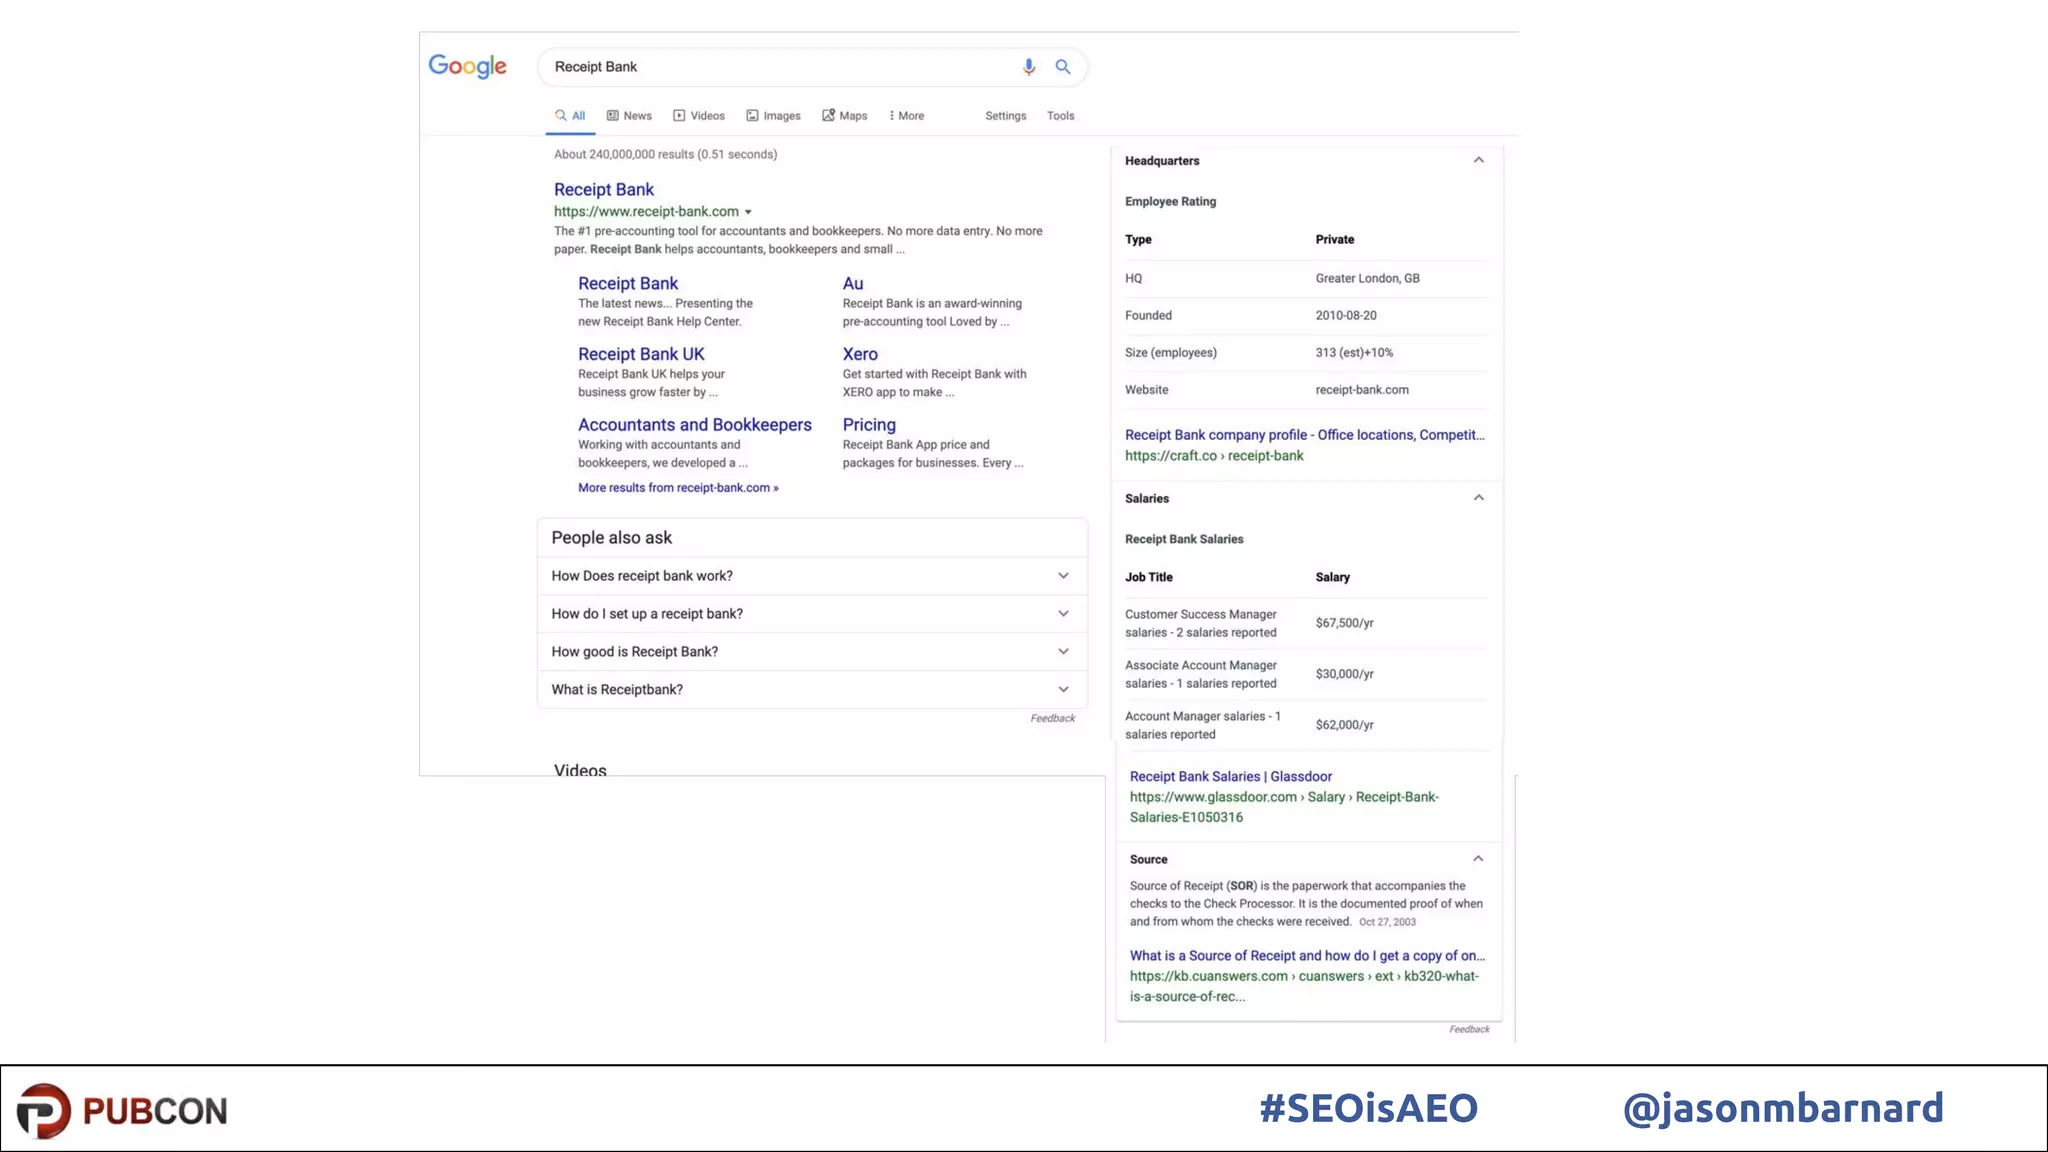Click the Google logo
Screen dimensions: 2048x1152
pos(467,66)
